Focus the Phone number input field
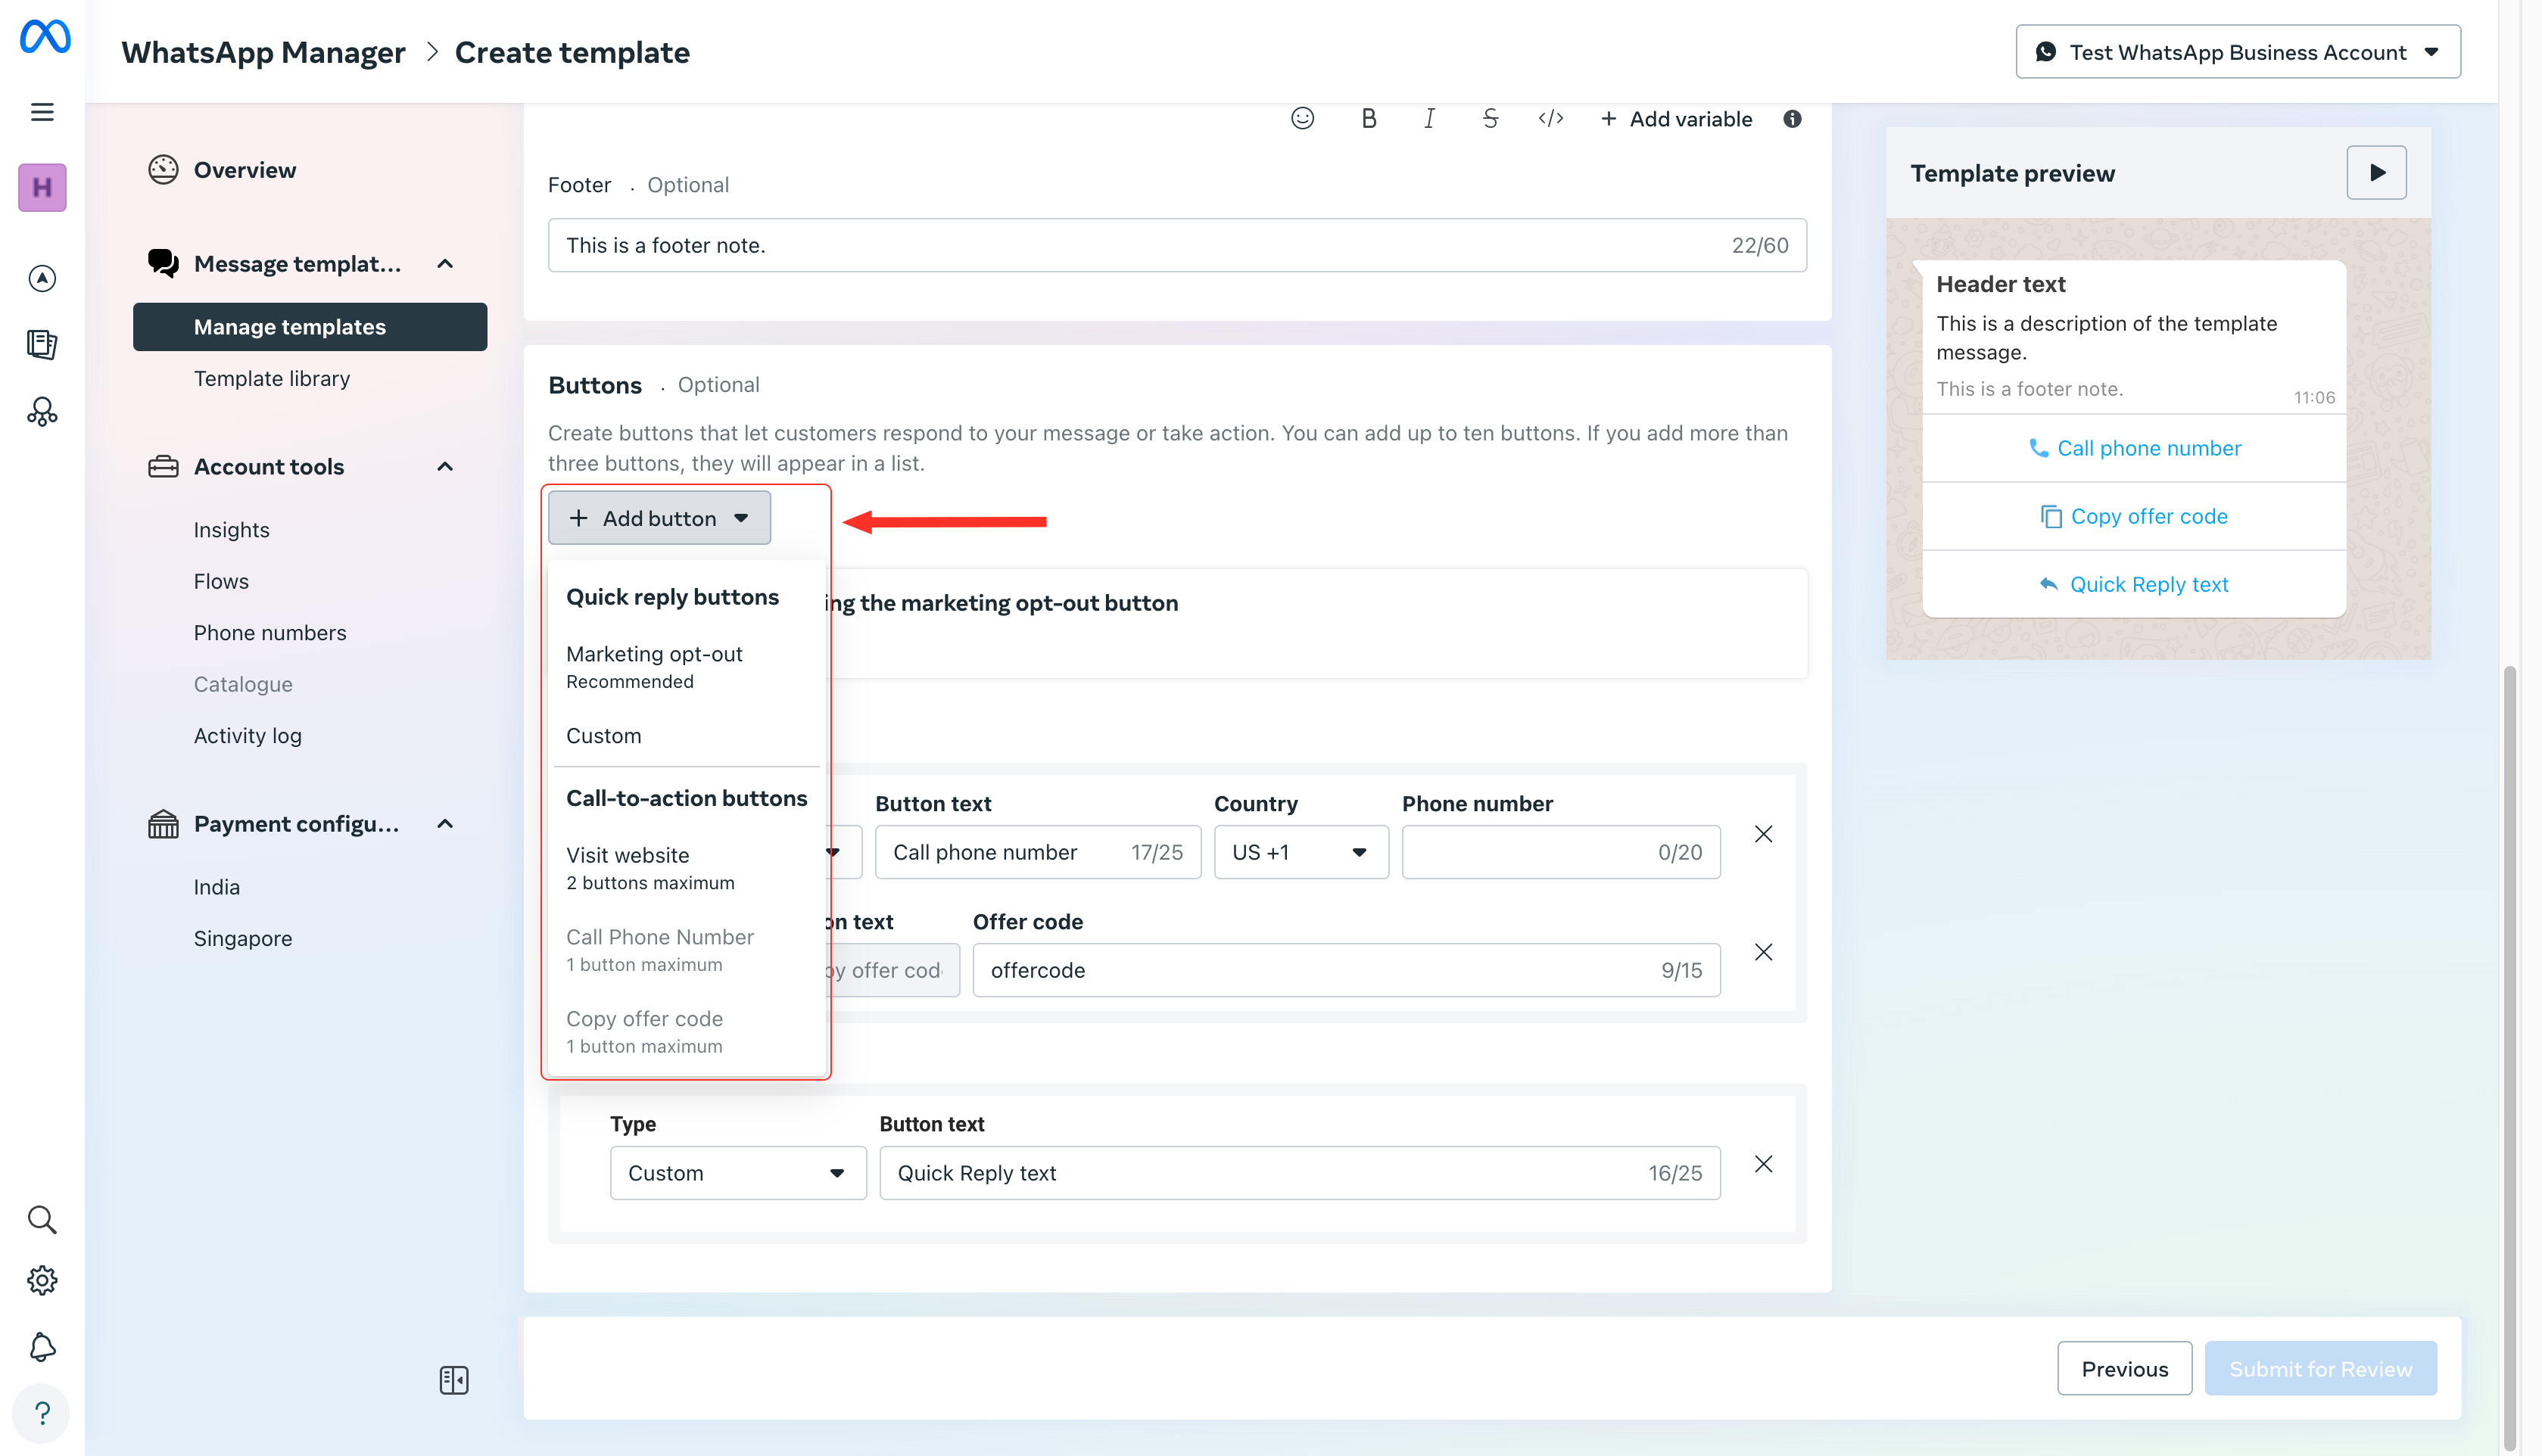Screen dimensions: 2542x1456 click(1560, 852)
